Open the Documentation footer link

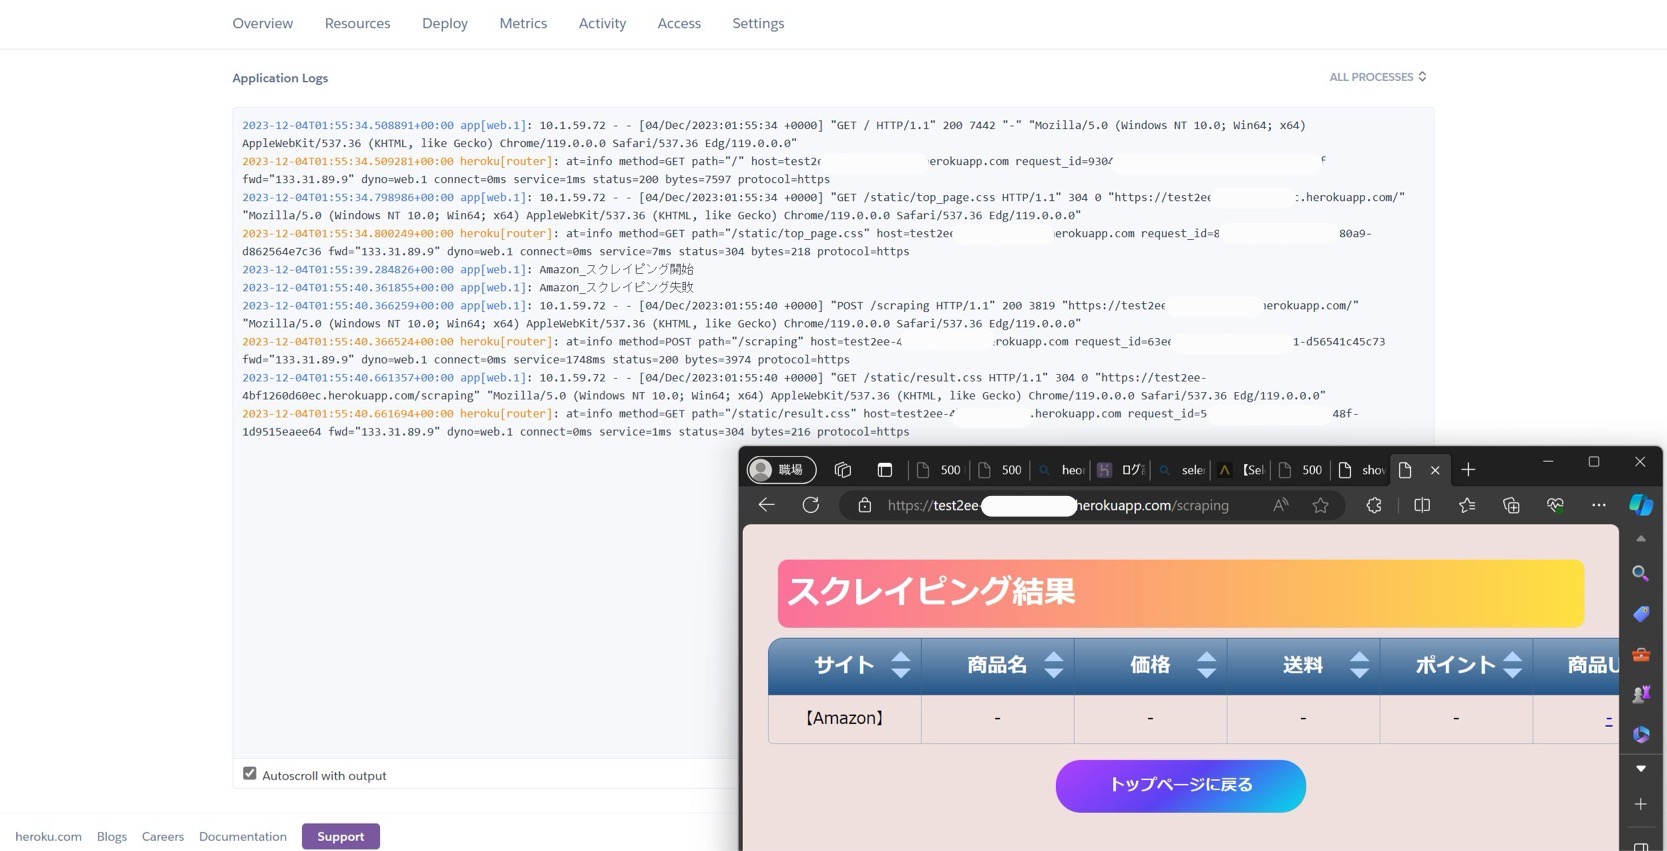pos(243,836)
